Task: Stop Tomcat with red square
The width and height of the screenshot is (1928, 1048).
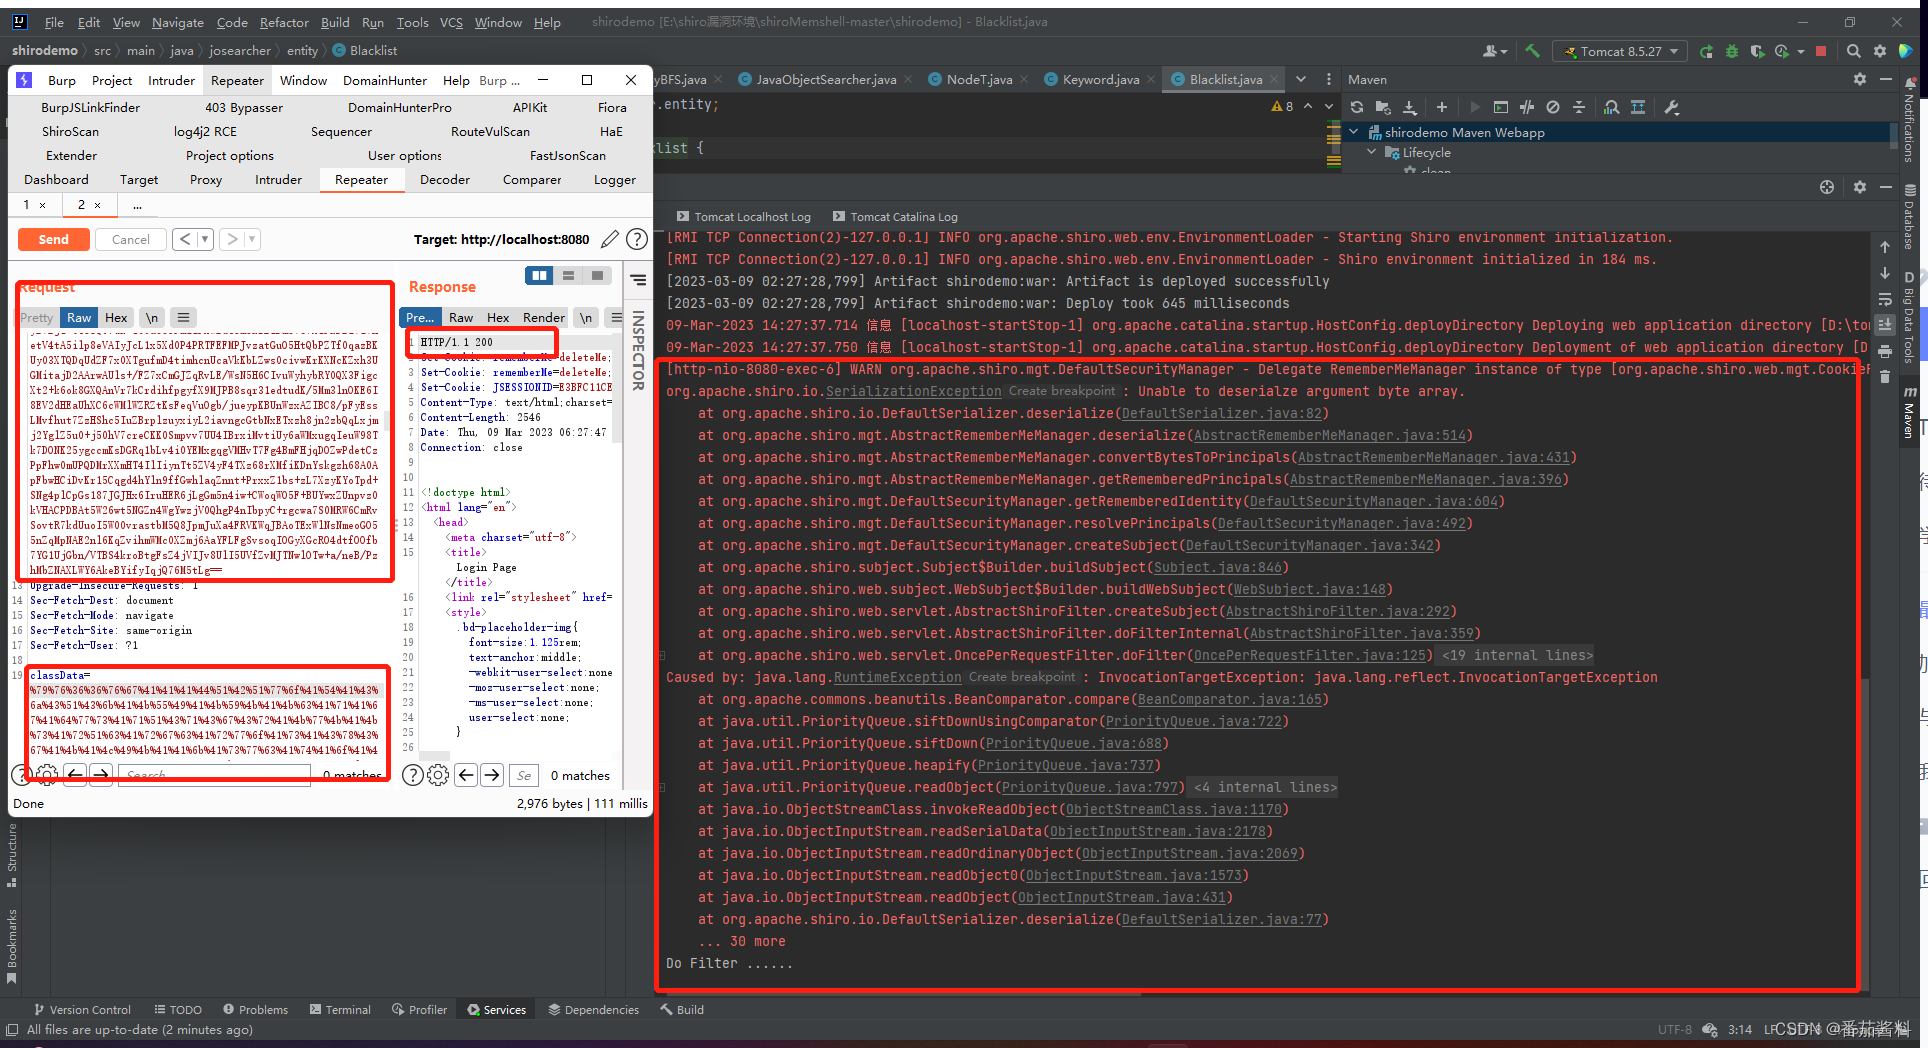Action: tap(1821, 51)
